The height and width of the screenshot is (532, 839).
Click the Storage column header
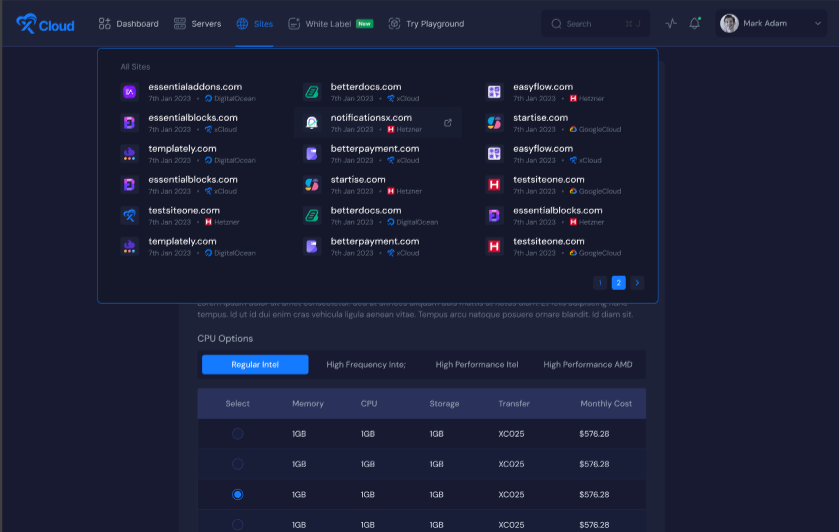click(444, 404)
